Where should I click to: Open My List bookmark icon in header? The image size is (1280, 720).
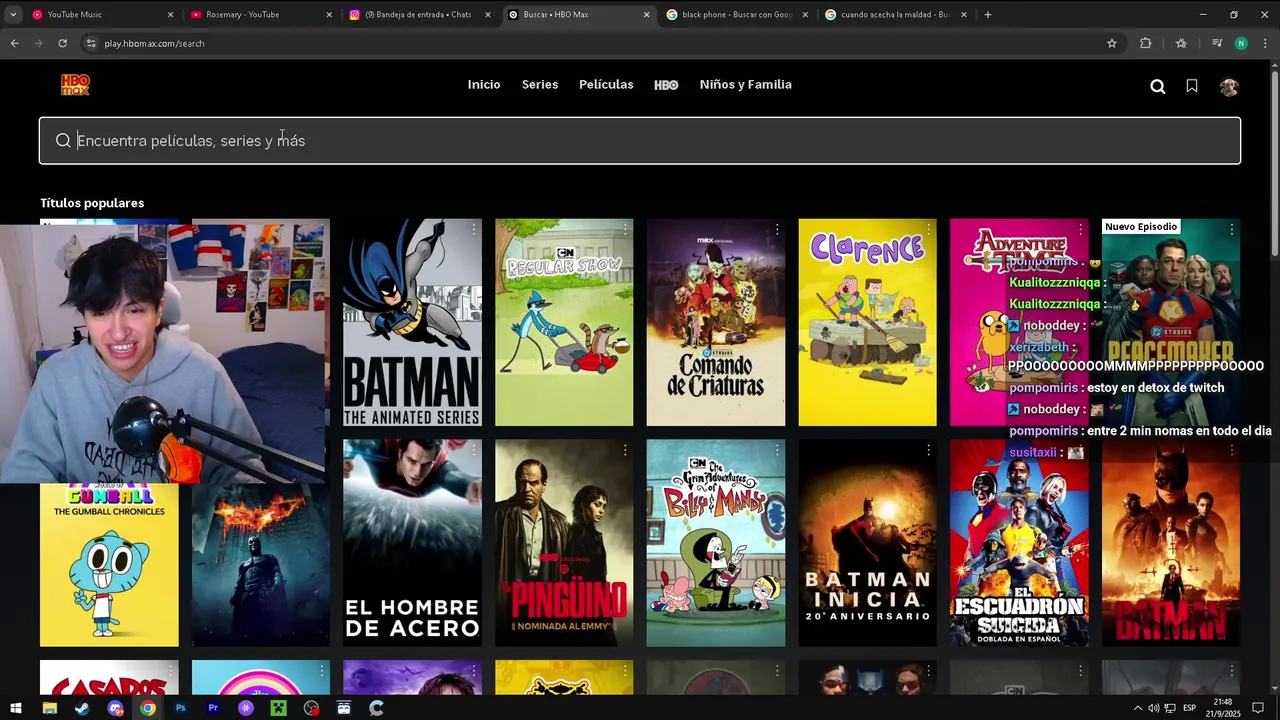click(1192, 86)
